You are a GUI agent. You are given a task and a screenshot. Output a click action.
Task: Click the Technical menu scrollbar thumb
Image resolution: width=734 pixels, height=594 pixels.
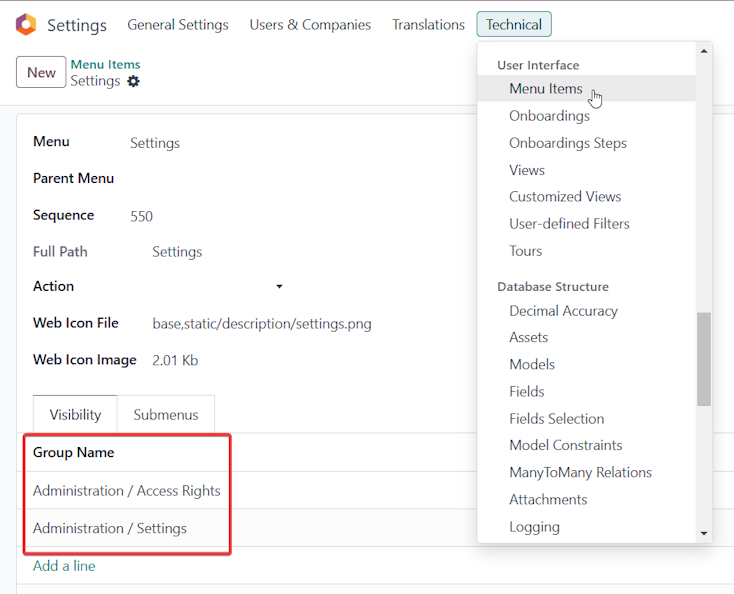click(704, 359)
